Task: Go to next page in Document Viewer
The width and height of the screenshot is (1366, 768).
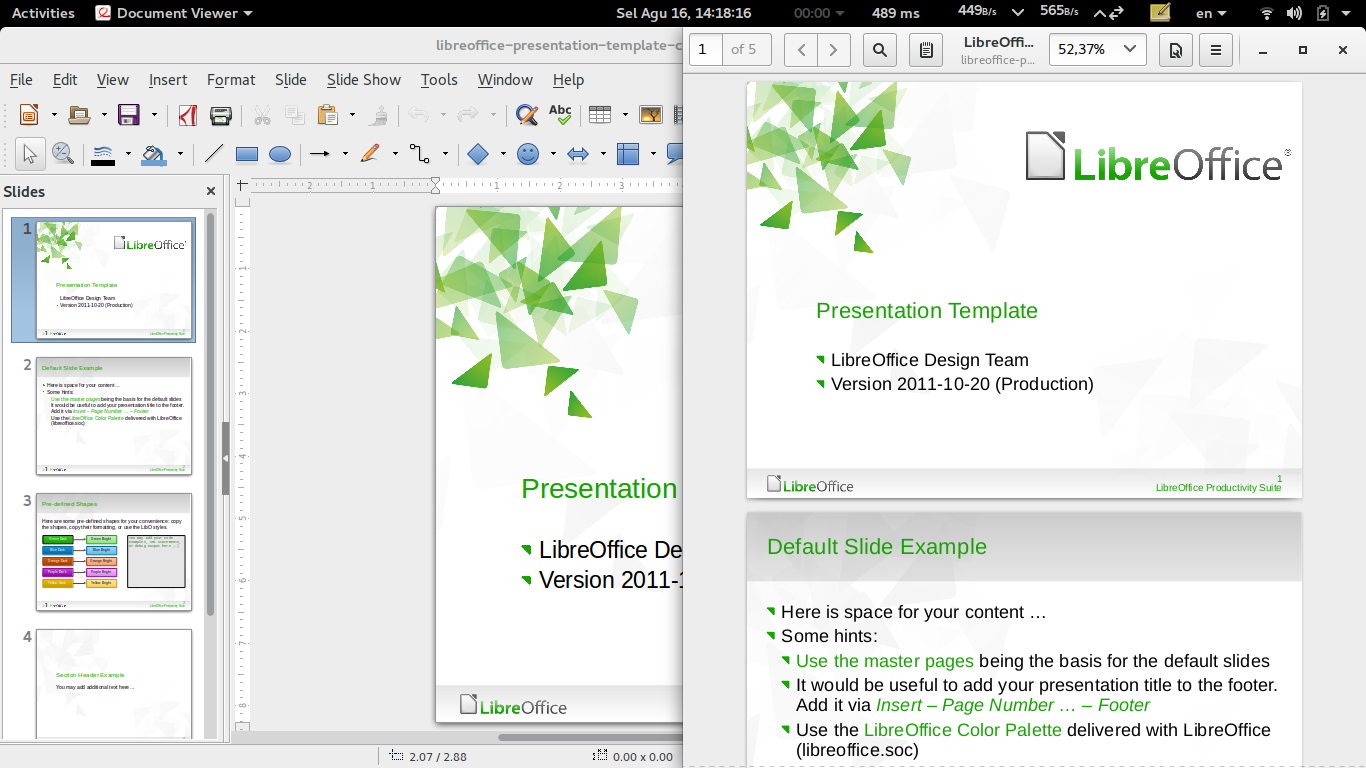Action: tap(834, 49)
